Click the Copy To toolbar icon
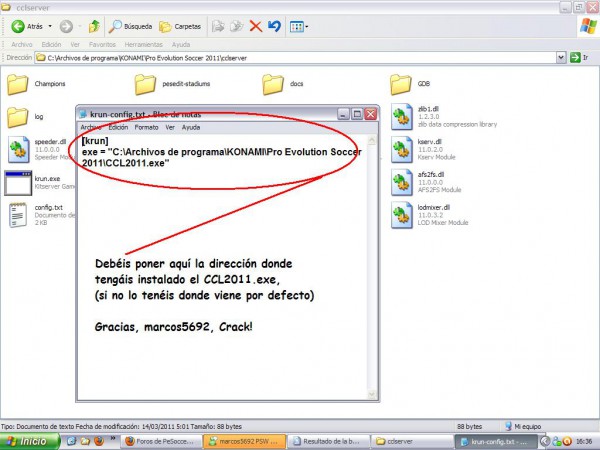600x450 pixels. point(236,26)
